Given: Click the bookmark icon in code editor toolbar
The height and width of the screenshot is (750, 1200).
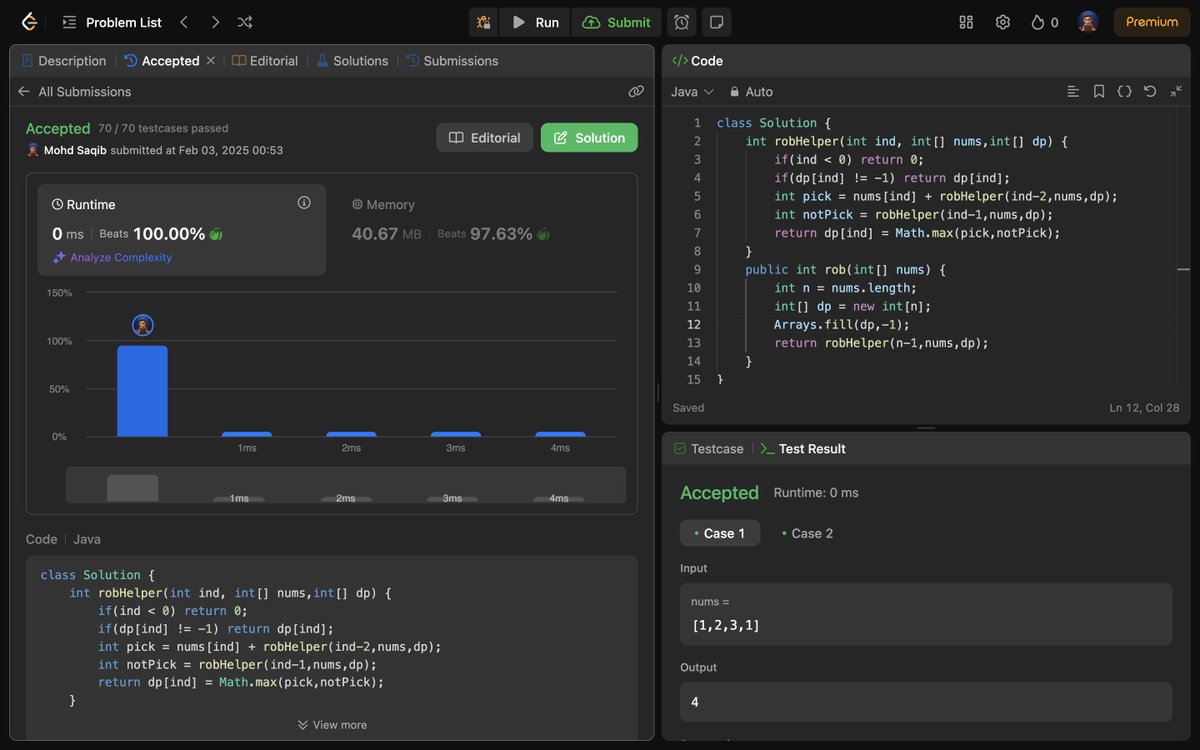Looking at the screenshot, I should click(1098, 91).
